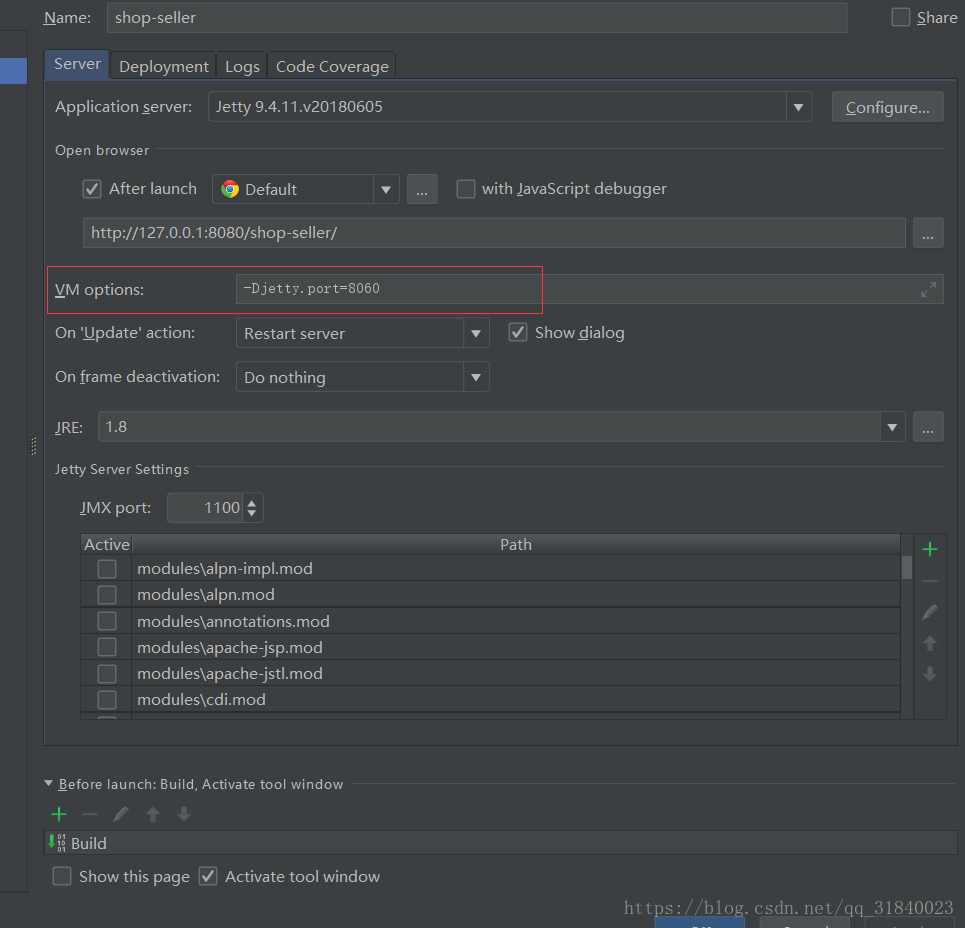
Task: Edit selected Jetty module path
Action: click(x=930, y=612)
